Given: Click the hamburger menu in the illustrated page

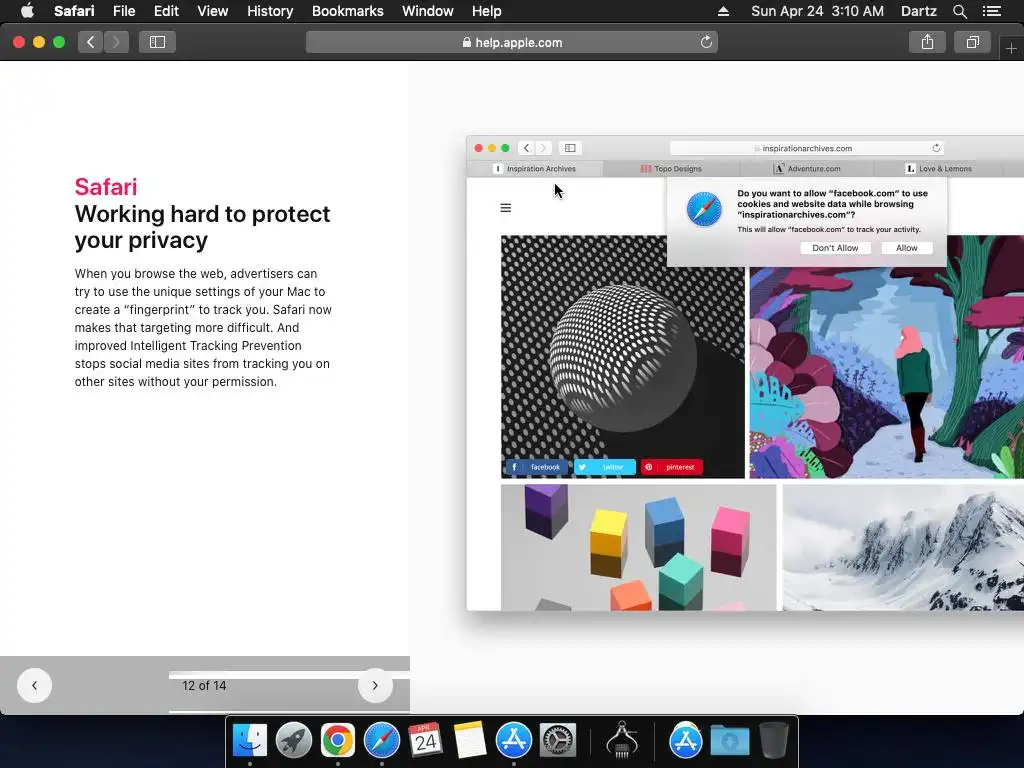Looking at the screenshot, I should [505, 208].
